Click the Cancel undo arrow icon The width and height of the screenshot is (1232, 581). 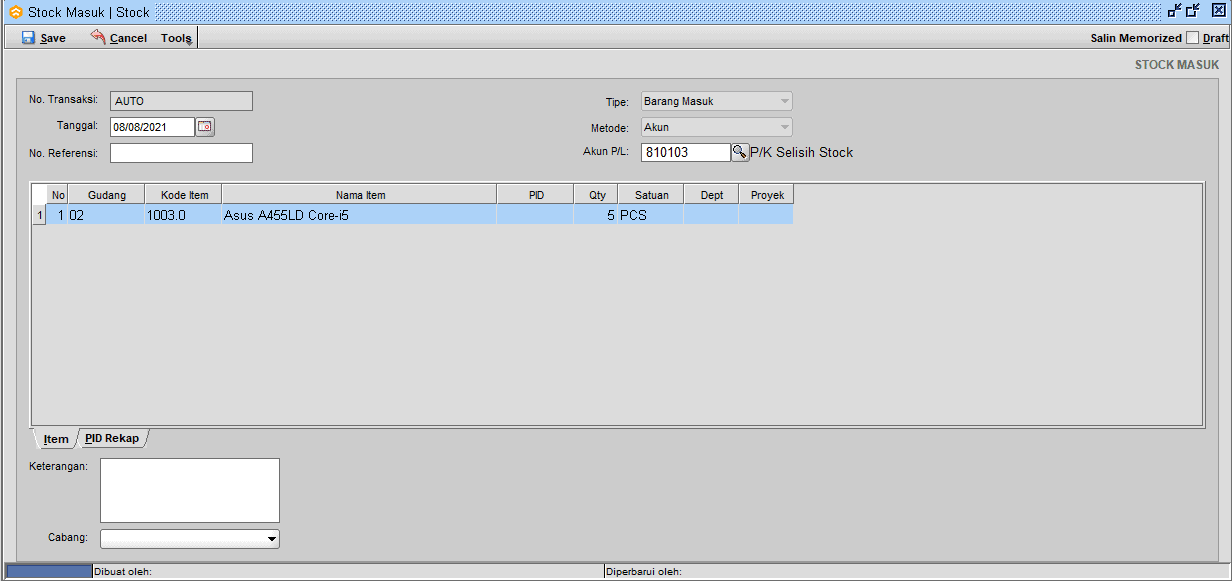point(98,37)
